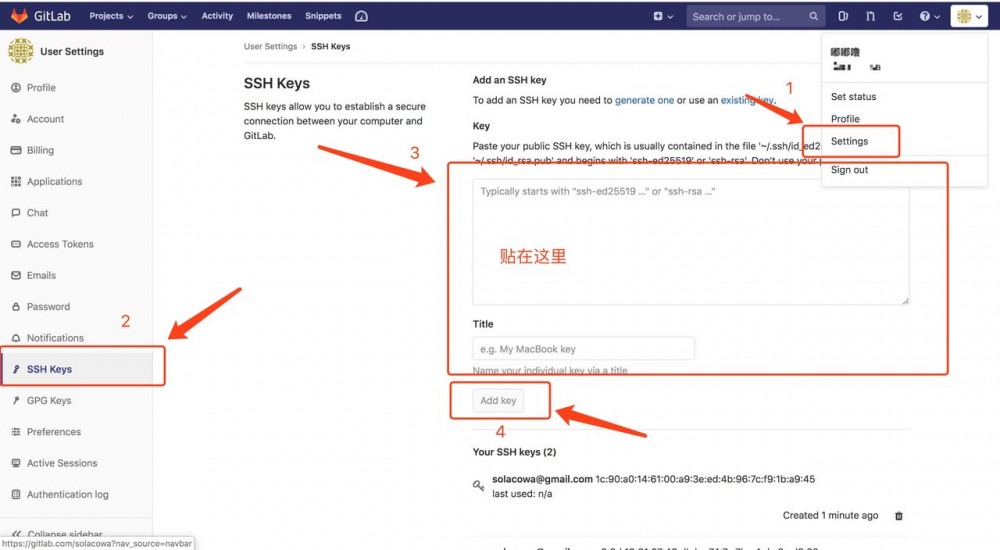Toggle the user avatar menu
Screen dimensions: 1000x550
coord(969,16)
